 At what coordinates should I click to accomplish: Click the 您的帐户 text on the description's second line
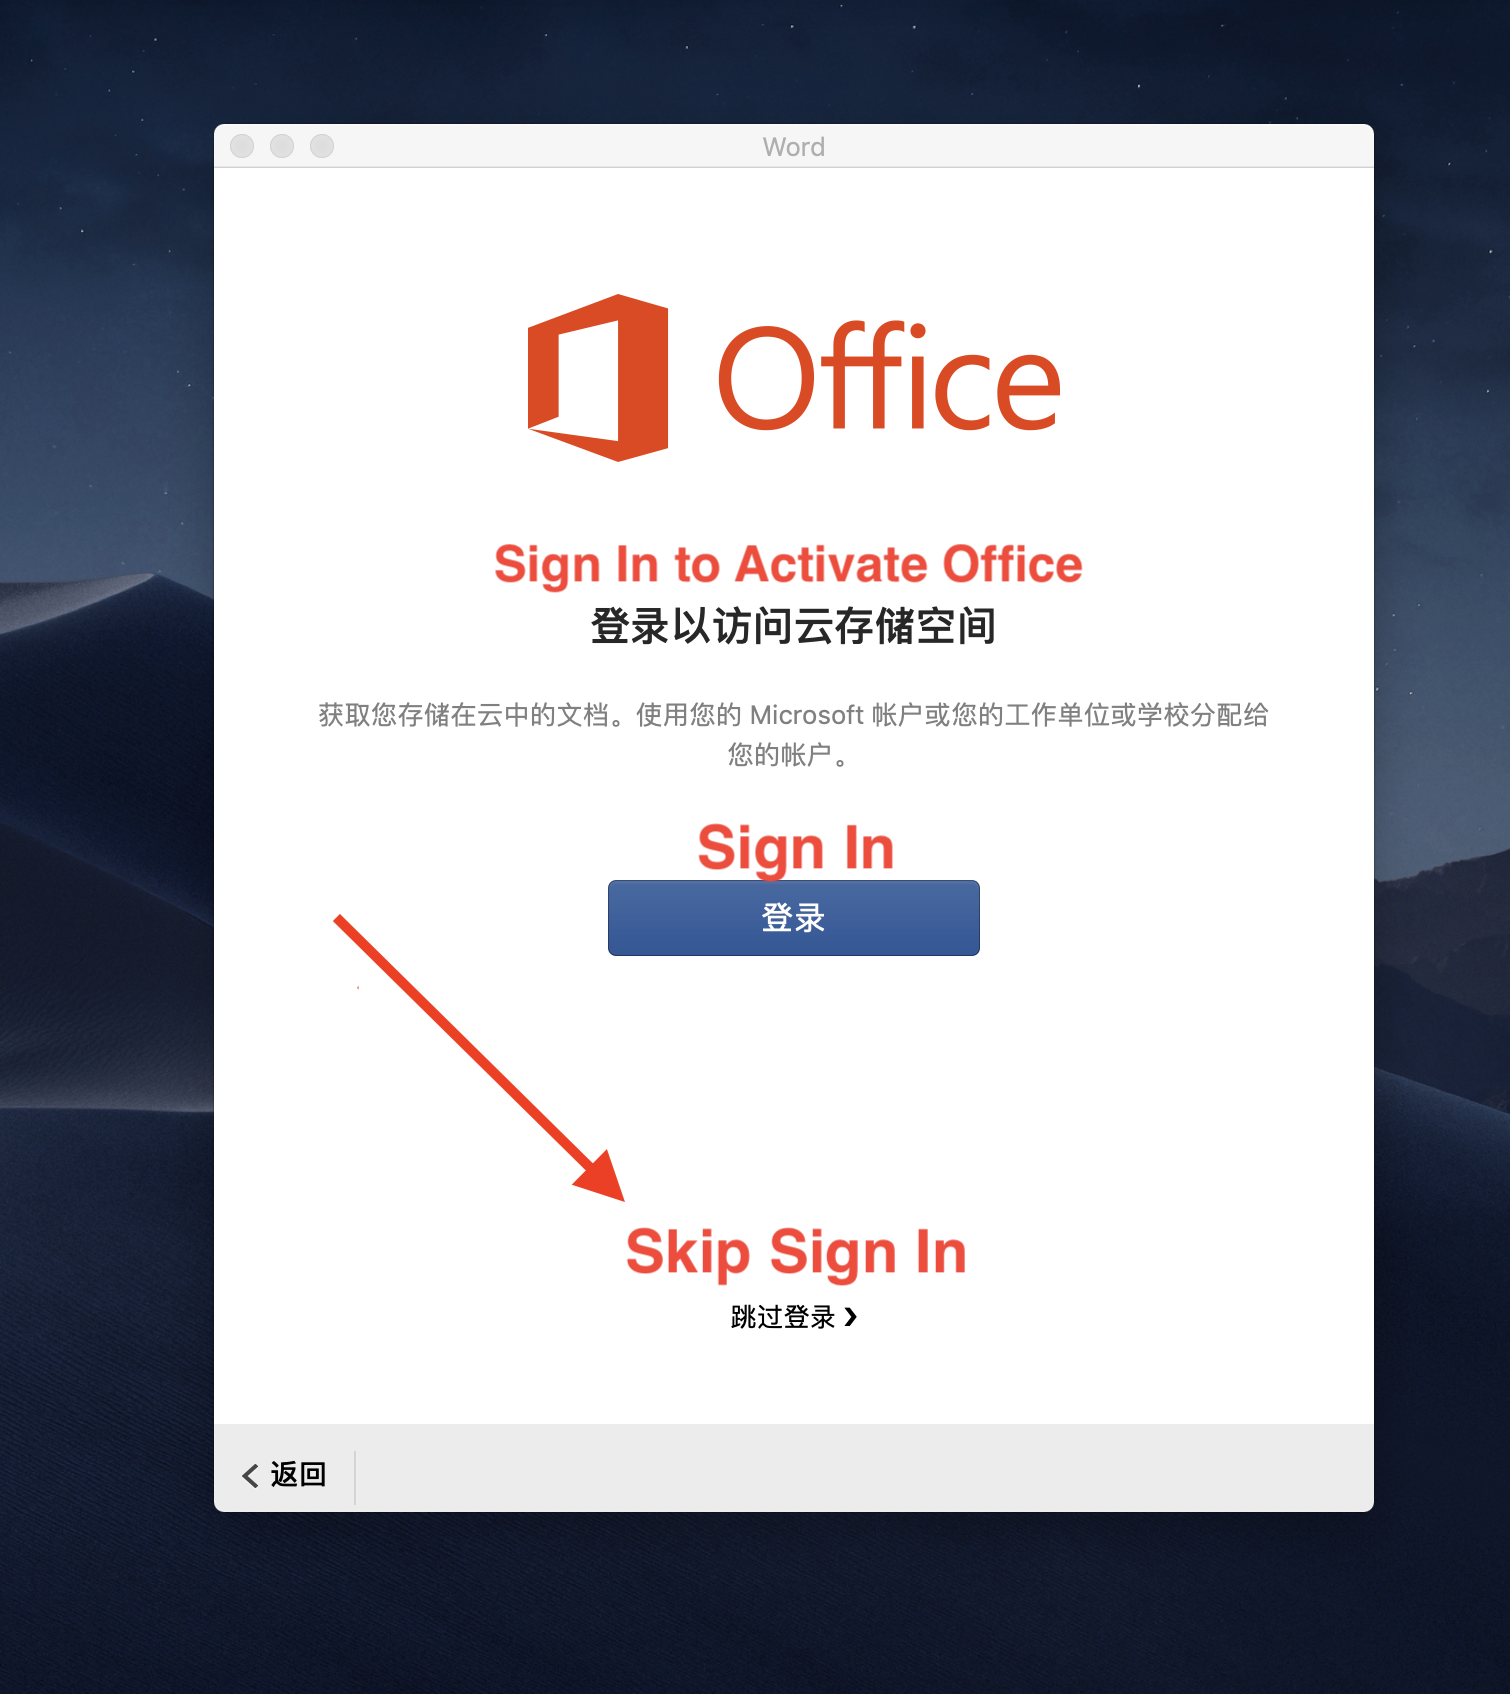(x=780, y=755)
